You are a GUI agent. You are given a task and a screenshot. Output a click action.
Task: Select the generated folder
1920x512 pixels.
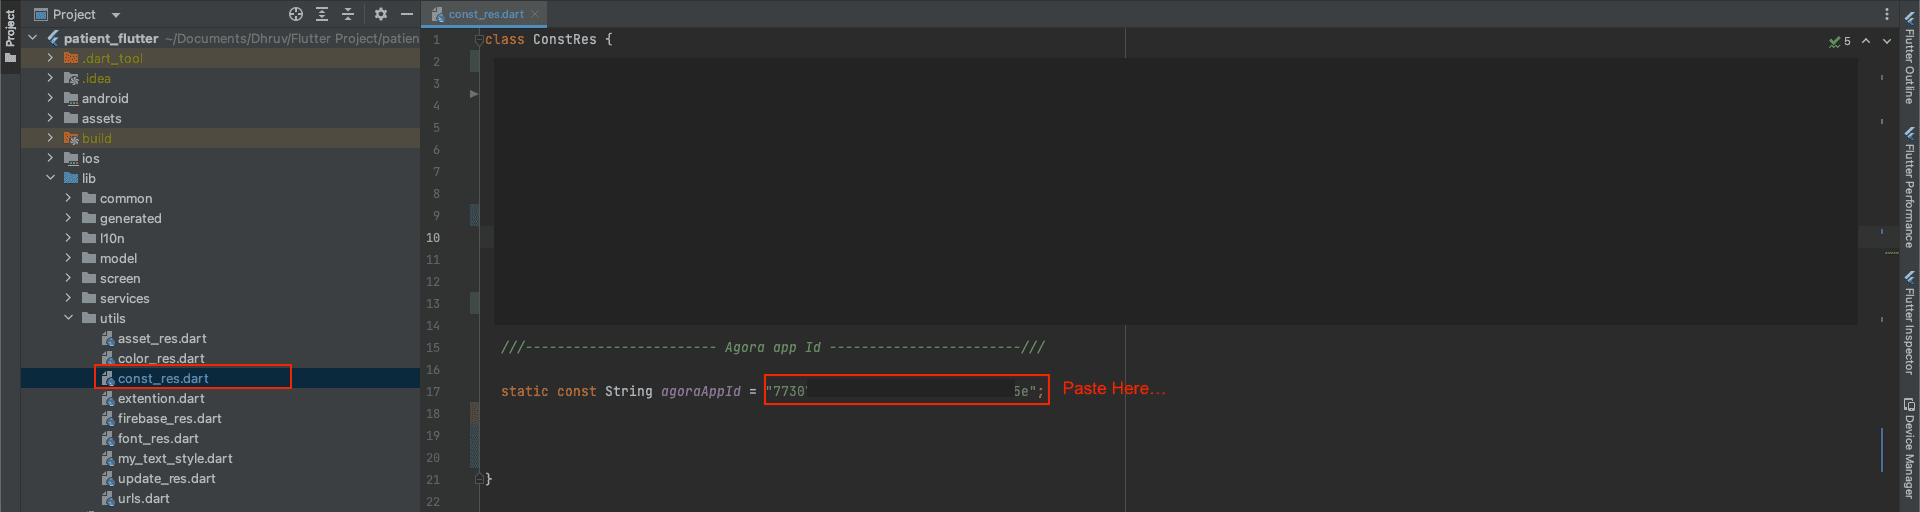130,218
